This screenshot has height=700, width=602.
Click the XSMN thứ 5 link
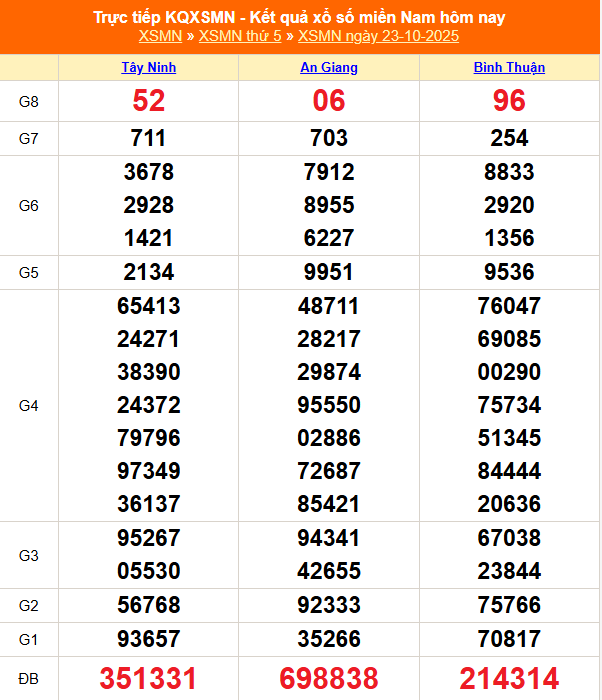pos(241,36)
